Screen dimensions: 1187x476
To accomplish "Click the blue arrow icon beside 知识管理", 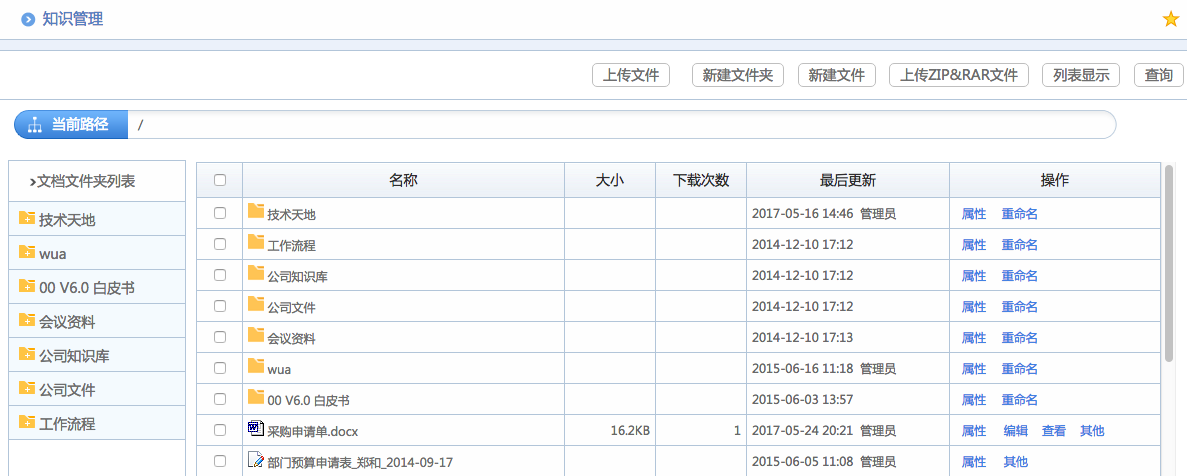I will 28,19.
